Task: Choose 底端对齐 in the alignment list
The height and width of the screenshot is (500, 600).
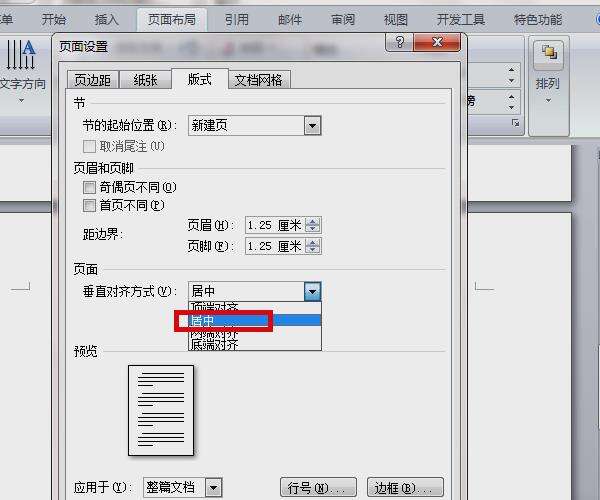Action: pos(255,345)
